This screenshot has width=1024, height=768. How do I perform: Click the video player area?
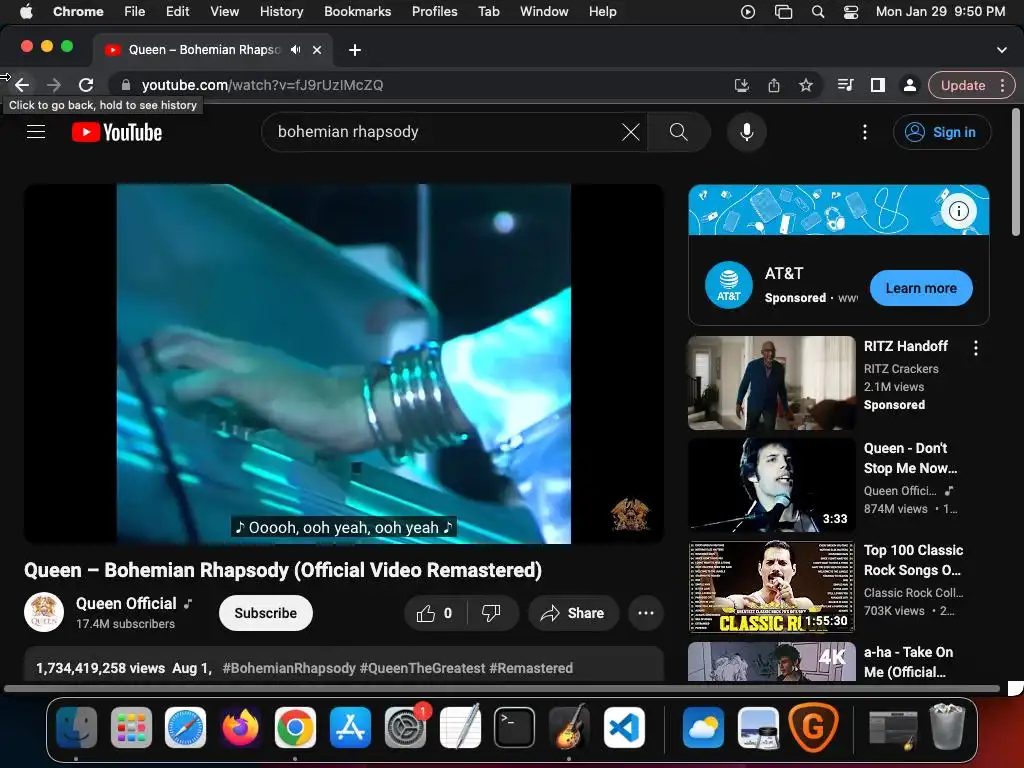(x=344, y=364)
